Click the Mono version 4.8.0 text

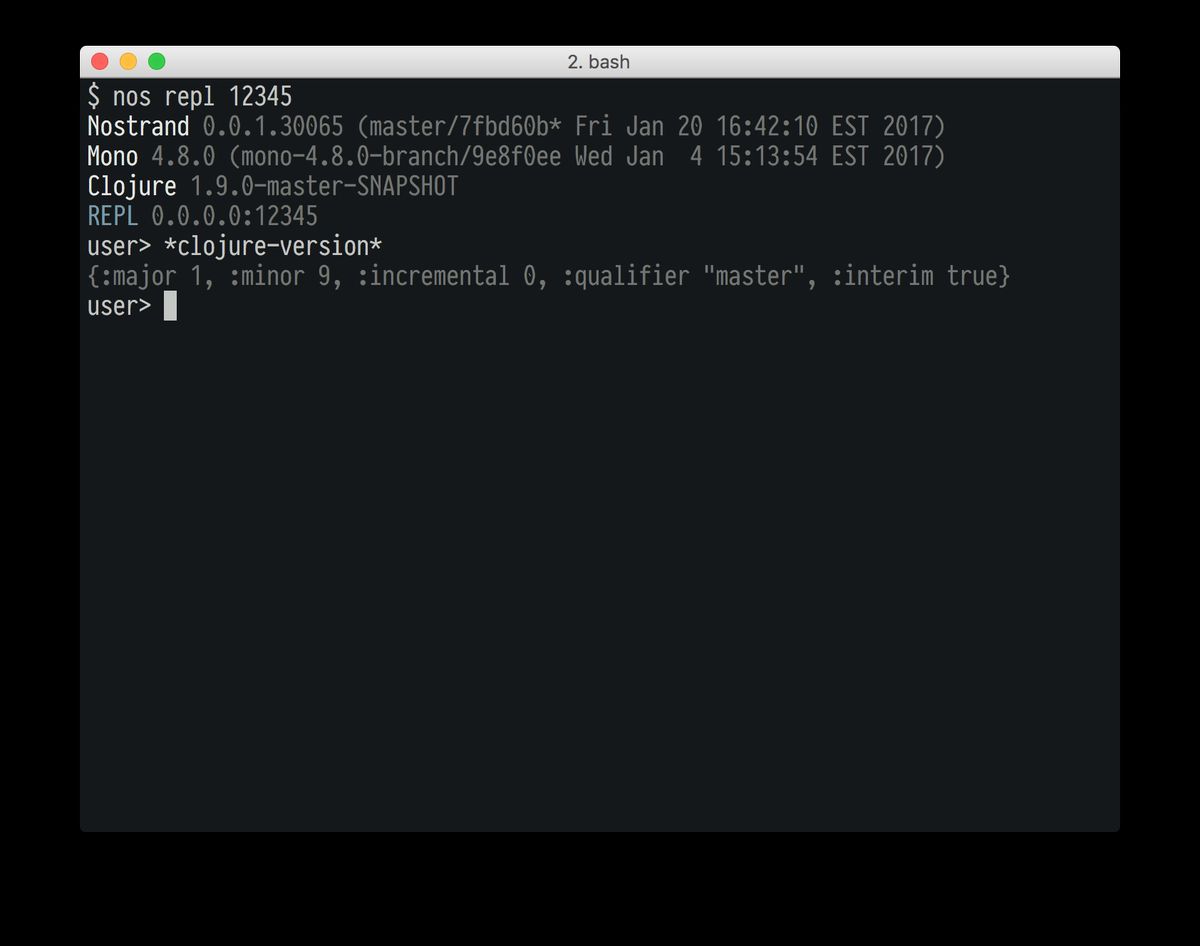(183, 157)
